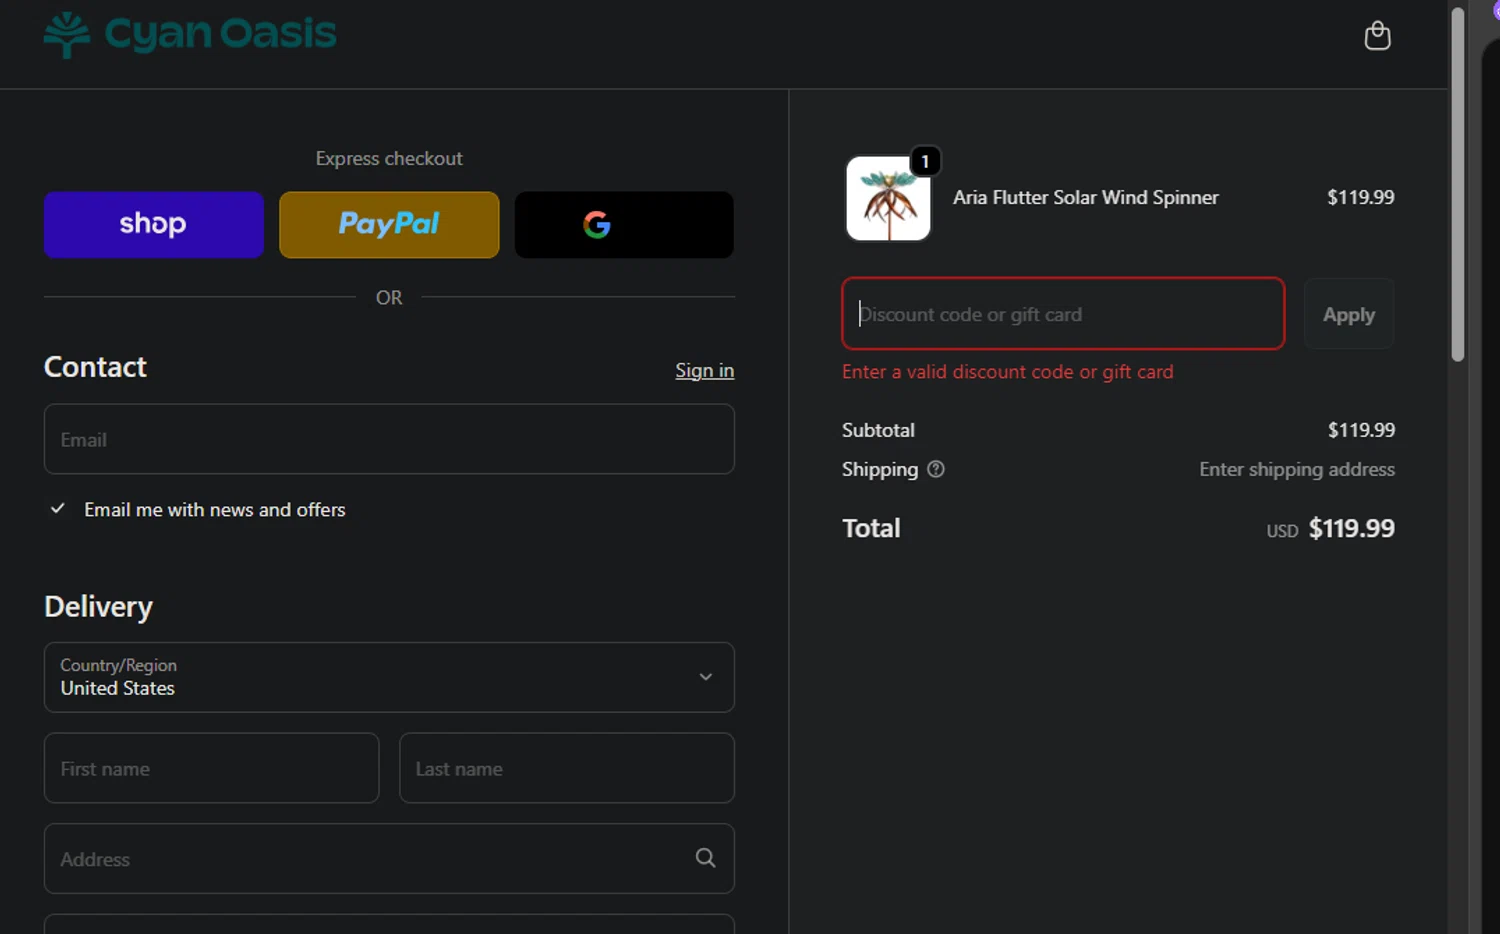Focus the discount code or gift card field
The height and width of the screenshot is (934, 1500).
[1063, 314]
